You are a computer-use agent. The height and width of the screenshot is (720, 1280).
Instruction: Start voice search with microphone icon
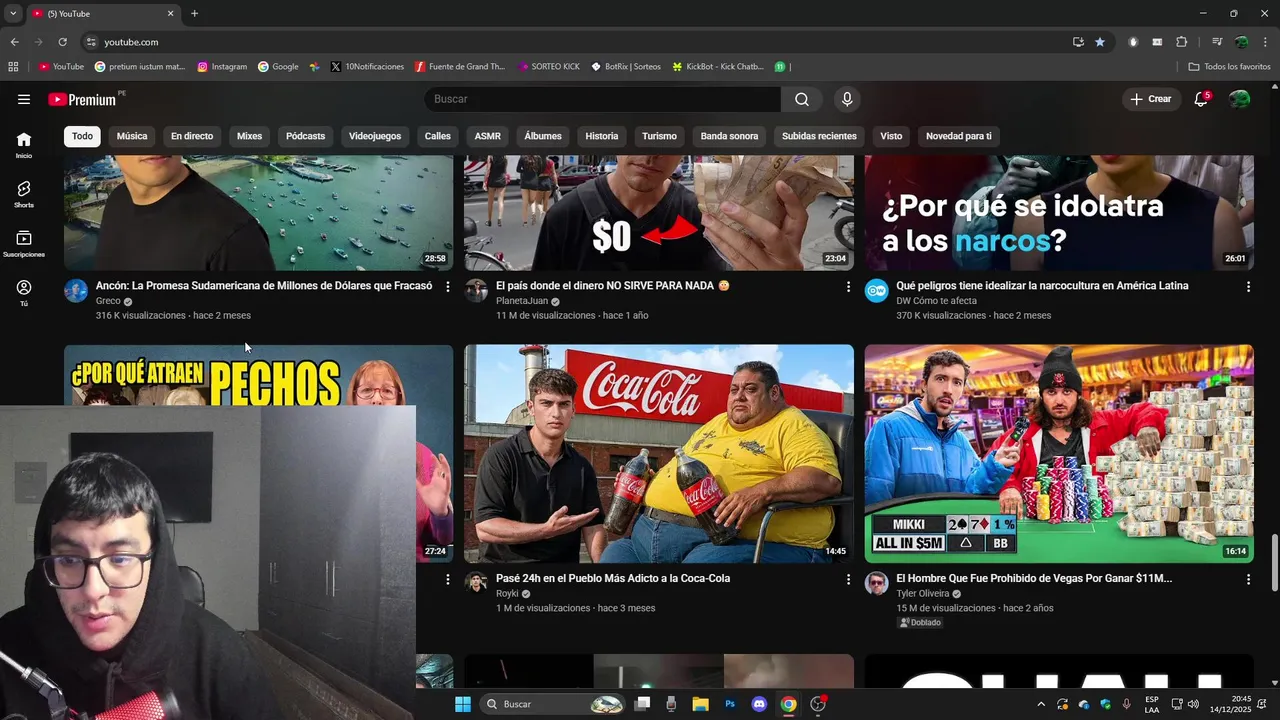(847, 99)
